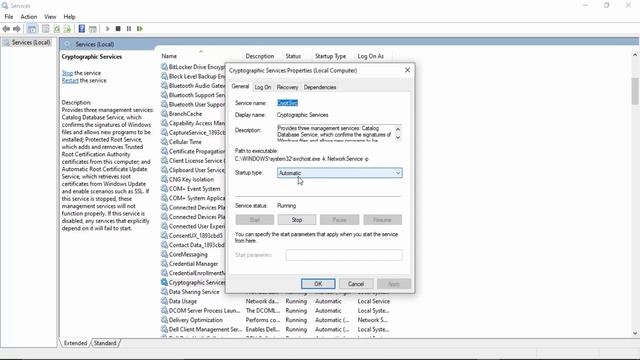
Task: Click the services list scrollbar thumb
Action: tap(635, 91)
